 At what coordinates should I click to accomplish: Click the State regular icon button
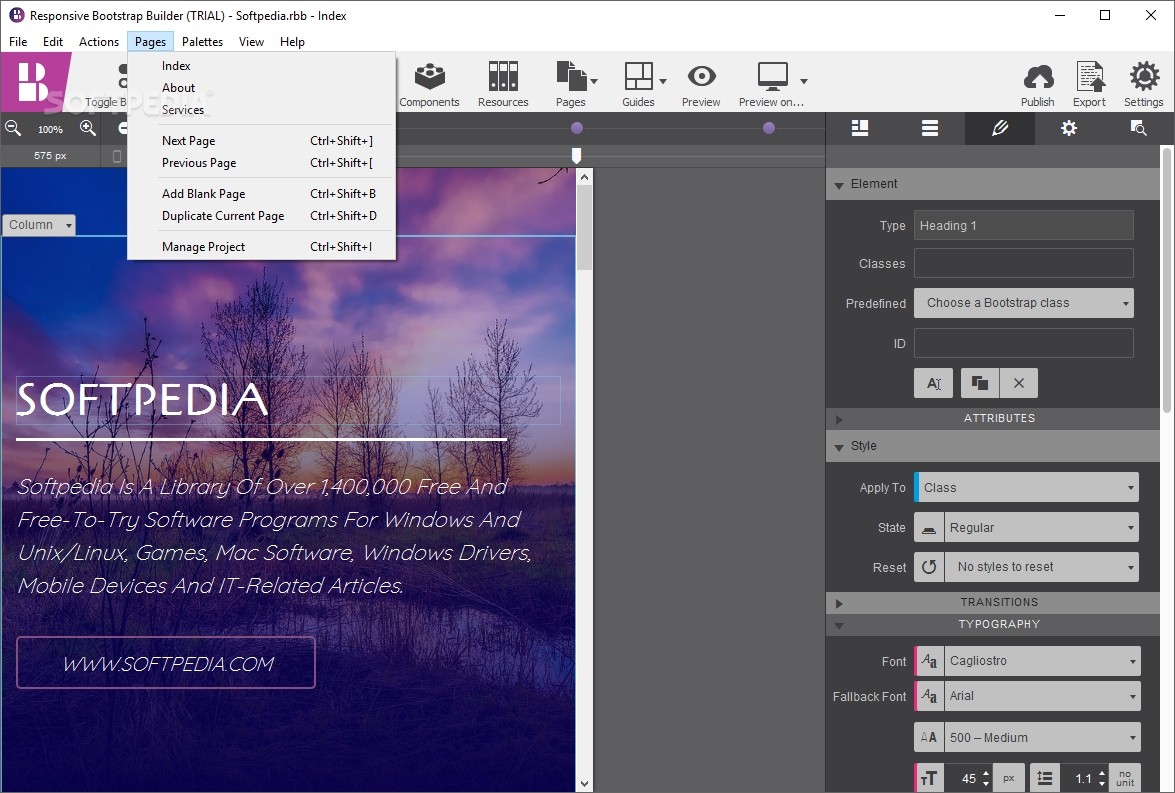pyautogui.click(x=929, y=528)
